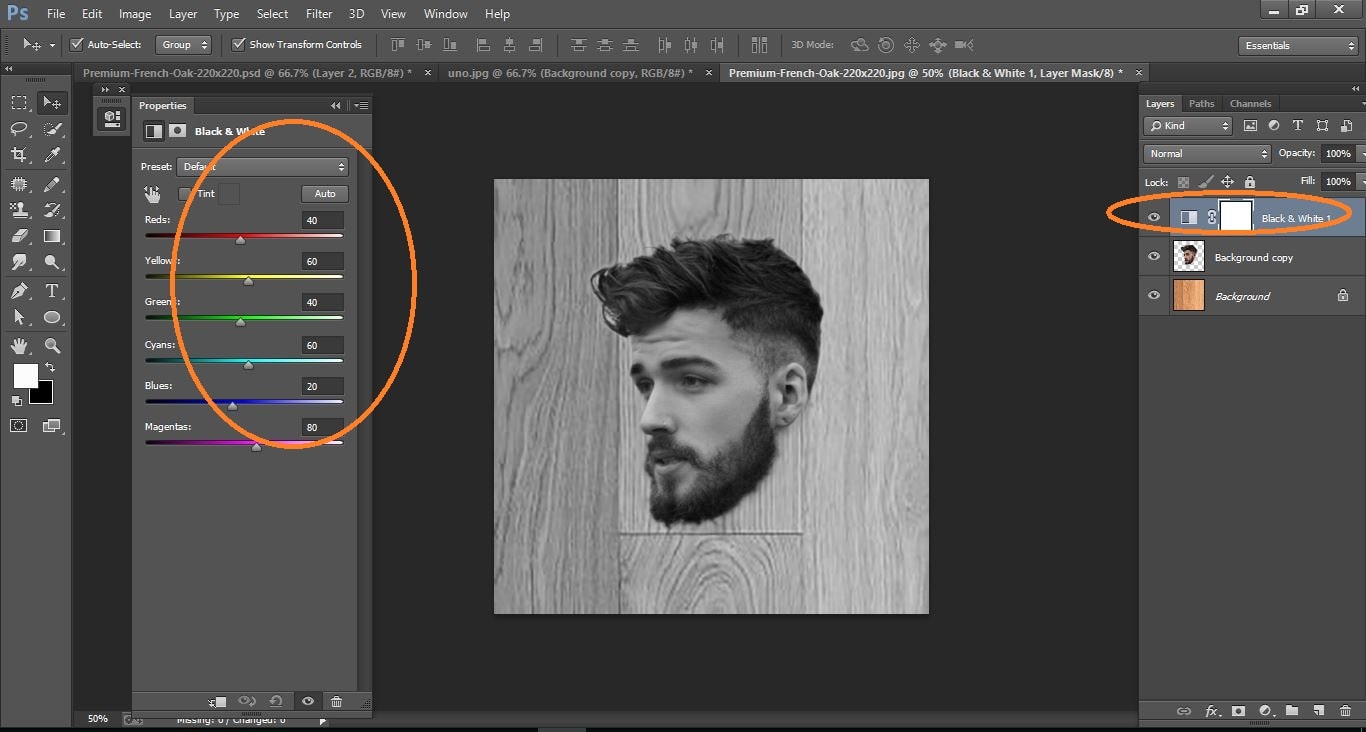The width and height of the screenshot is (1366, 732).
Task: Toggle Show Transform Controls off
Action: [238, 44]
